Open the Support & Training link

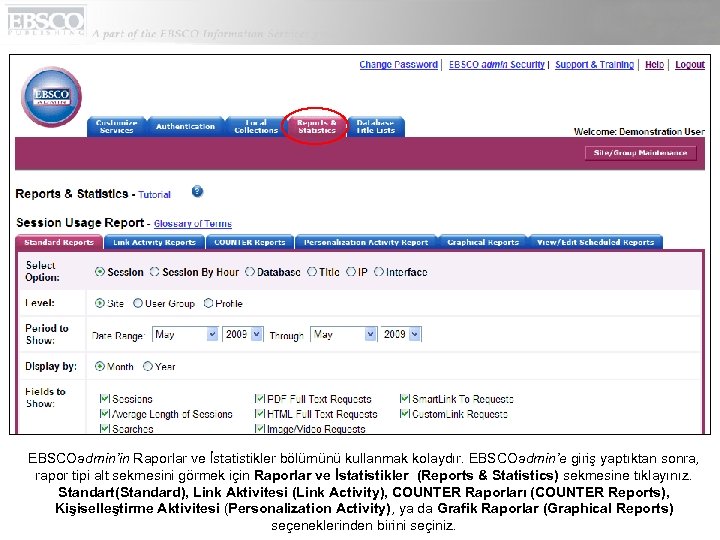[x=594, y=65]
